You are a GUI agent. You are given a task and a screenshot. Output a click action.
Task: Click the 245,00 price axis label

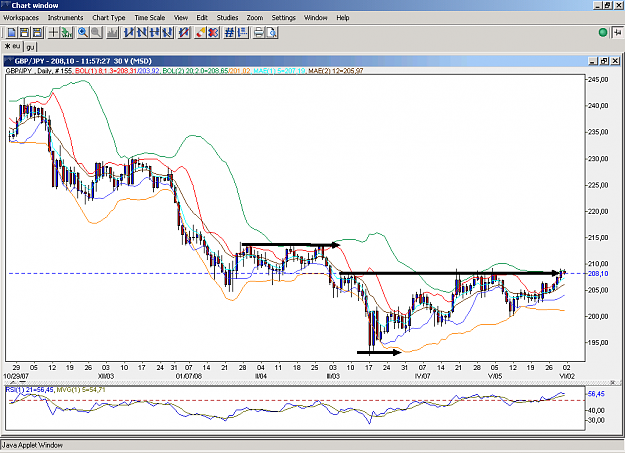pyautogui.click(x=598, y=79)
